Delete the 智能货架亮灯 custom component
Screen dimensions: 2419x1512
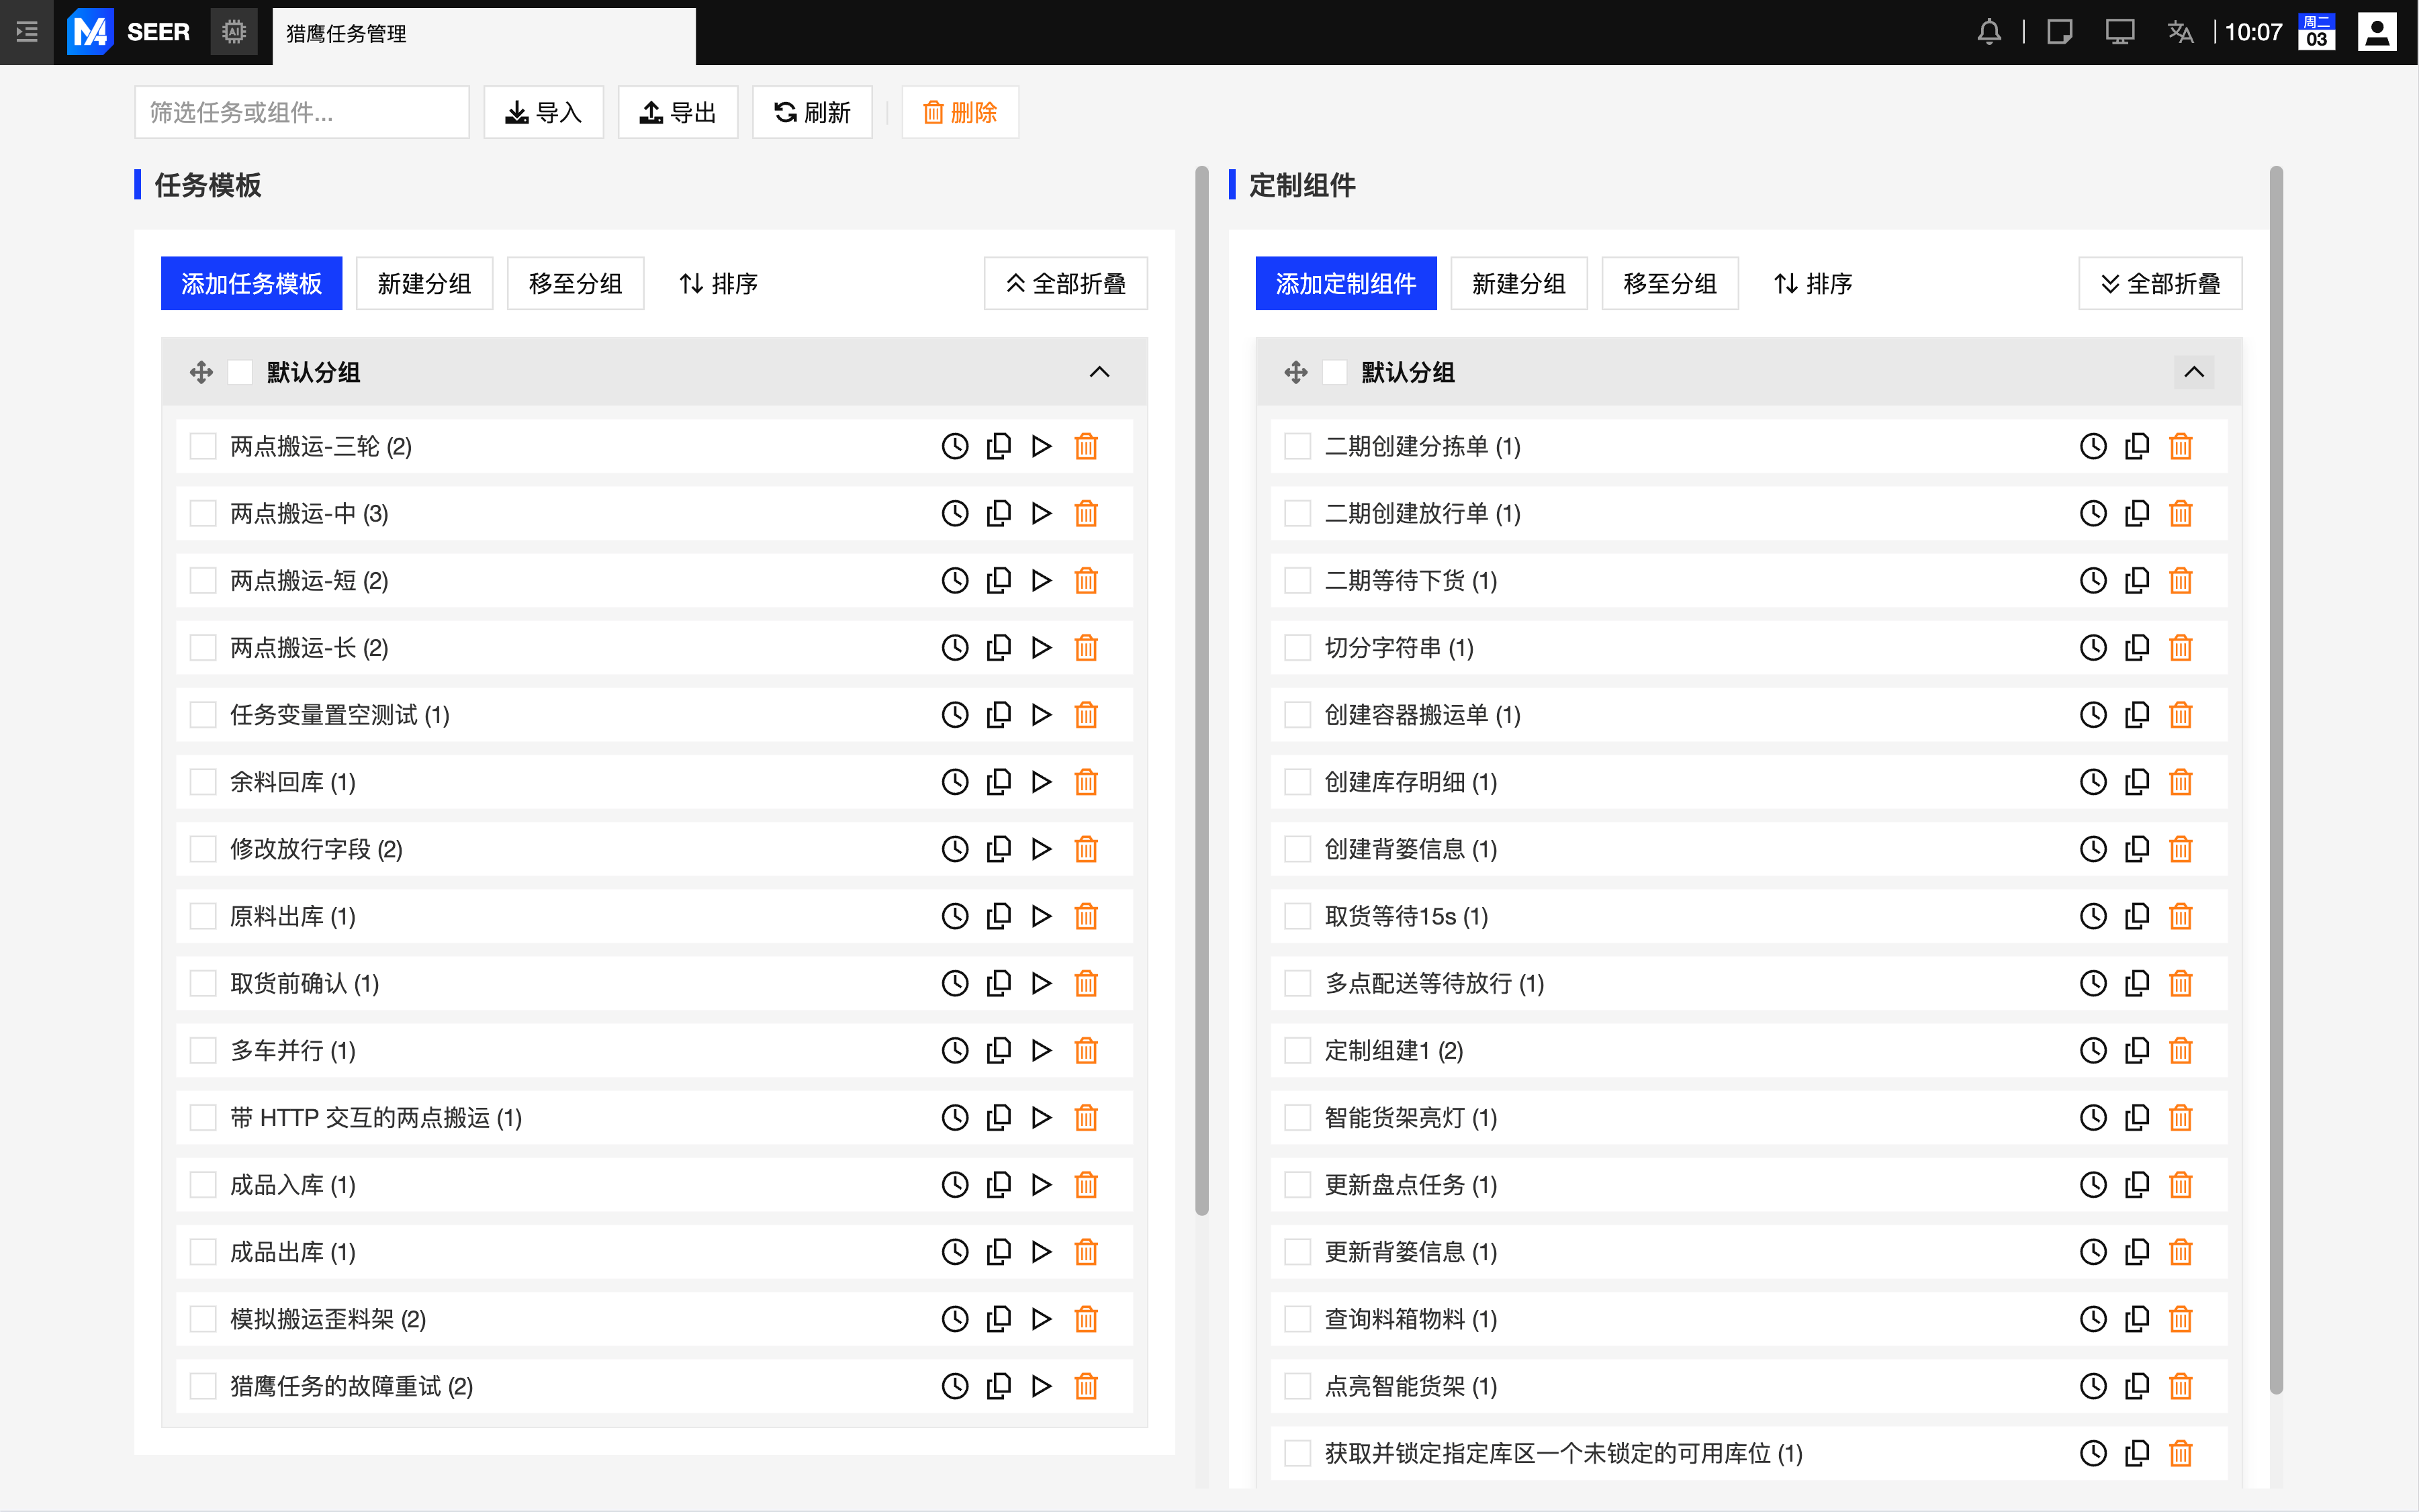tap(2180, 1118)
